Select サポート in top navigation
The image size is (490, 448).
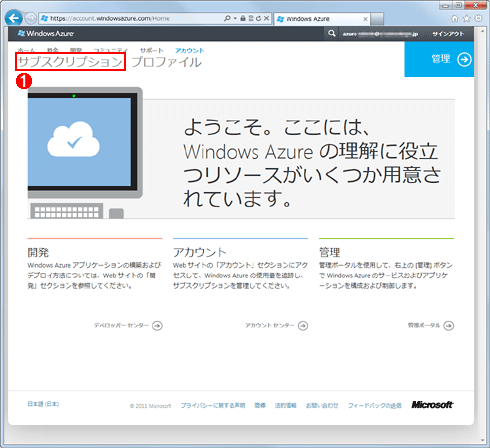[x=152, y=51]
